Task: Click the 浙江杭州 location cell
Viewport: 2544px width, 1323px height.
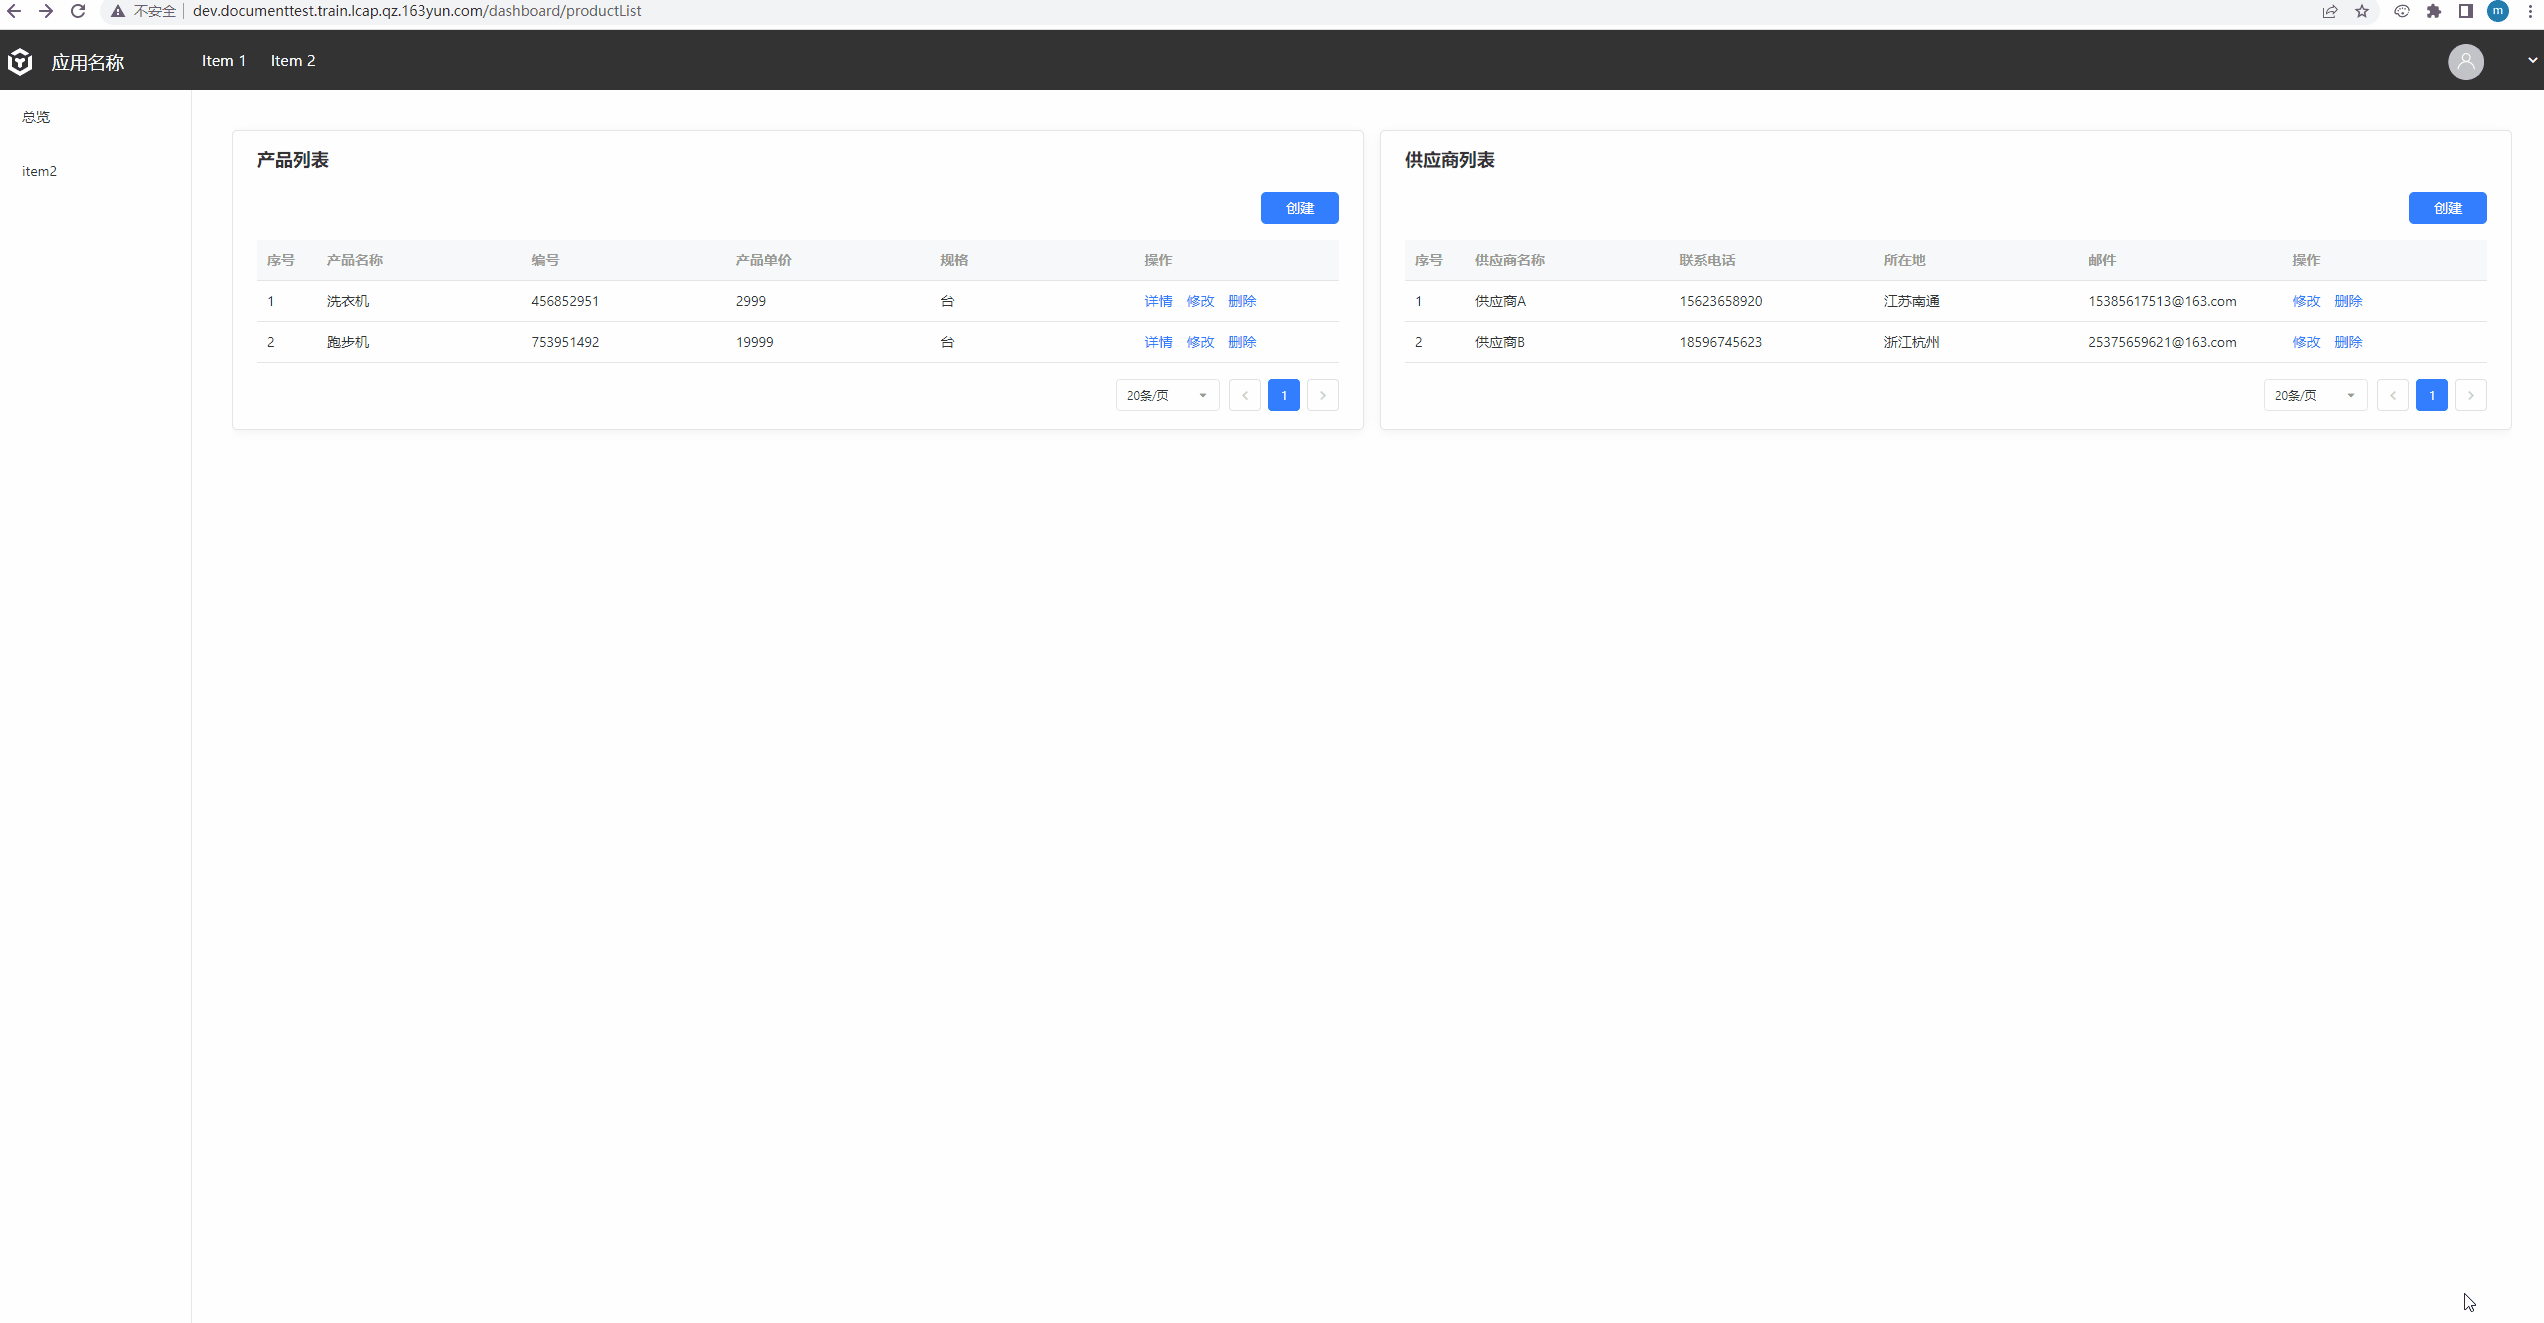Action: (1911, 342)
